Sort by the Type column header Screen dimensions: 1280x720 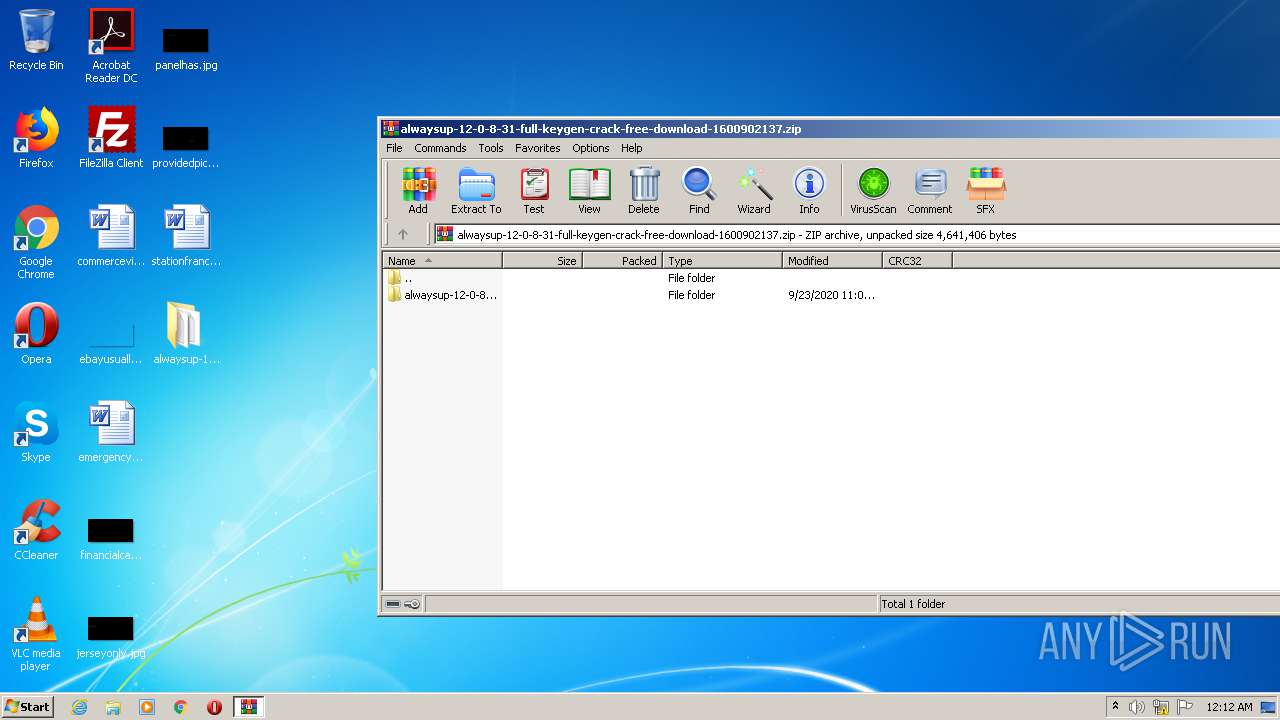tap(722, 261)
